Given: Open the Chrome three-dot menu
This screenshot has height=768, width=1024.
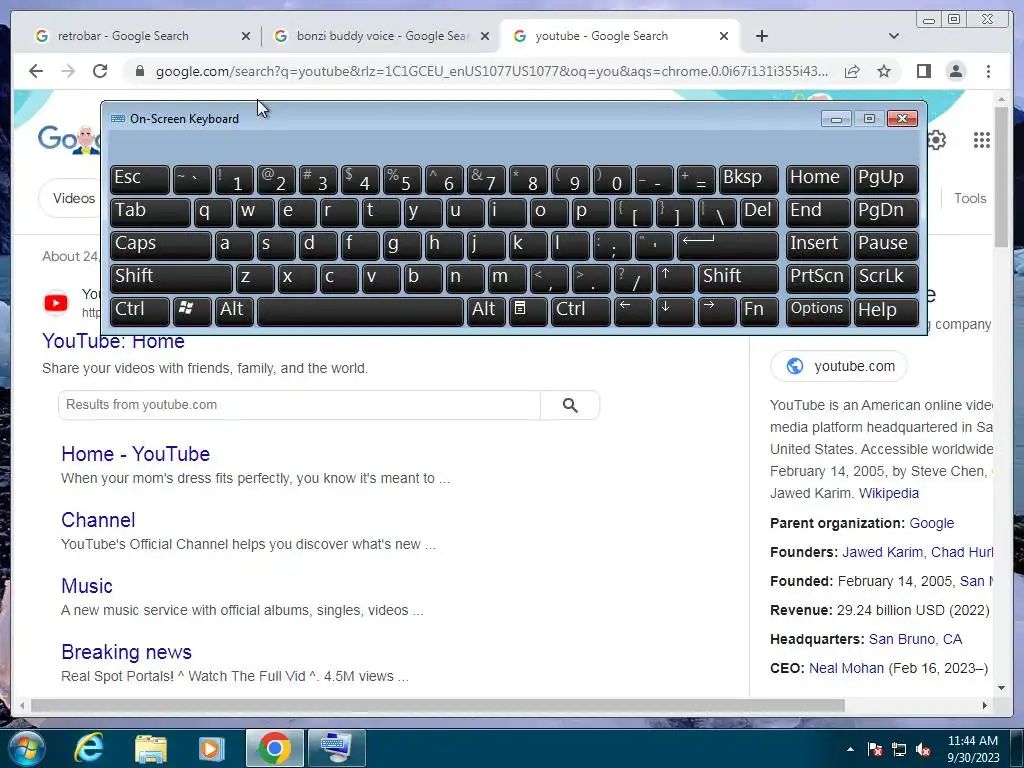Looking at the screenshot, I should 988,71.
